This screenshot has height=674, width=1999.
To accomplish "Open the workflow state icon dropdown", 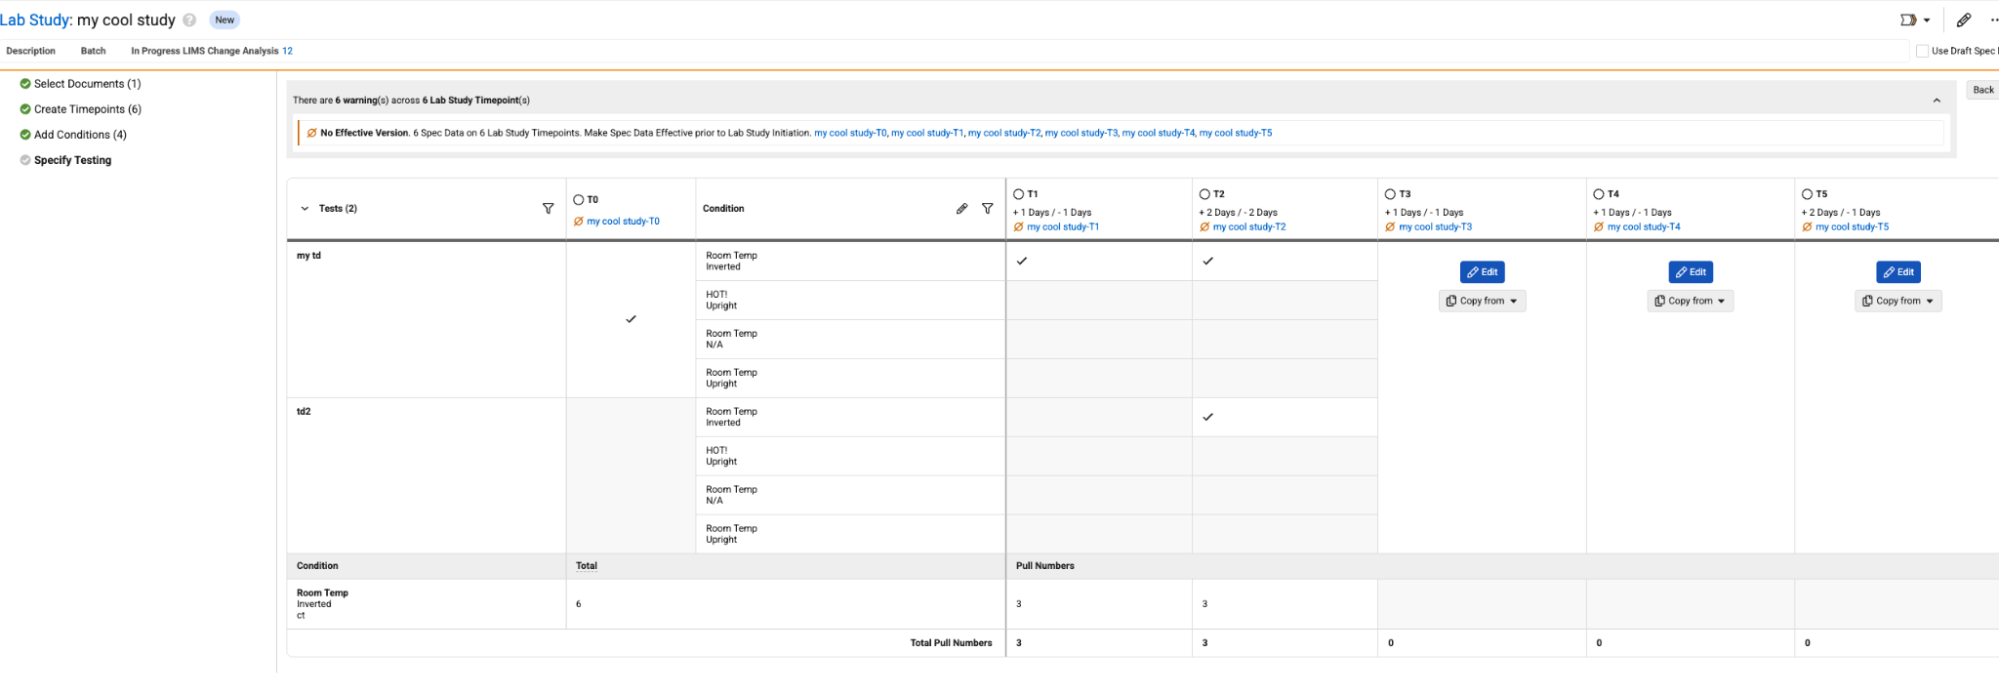I will click(x=1914, y=20).
